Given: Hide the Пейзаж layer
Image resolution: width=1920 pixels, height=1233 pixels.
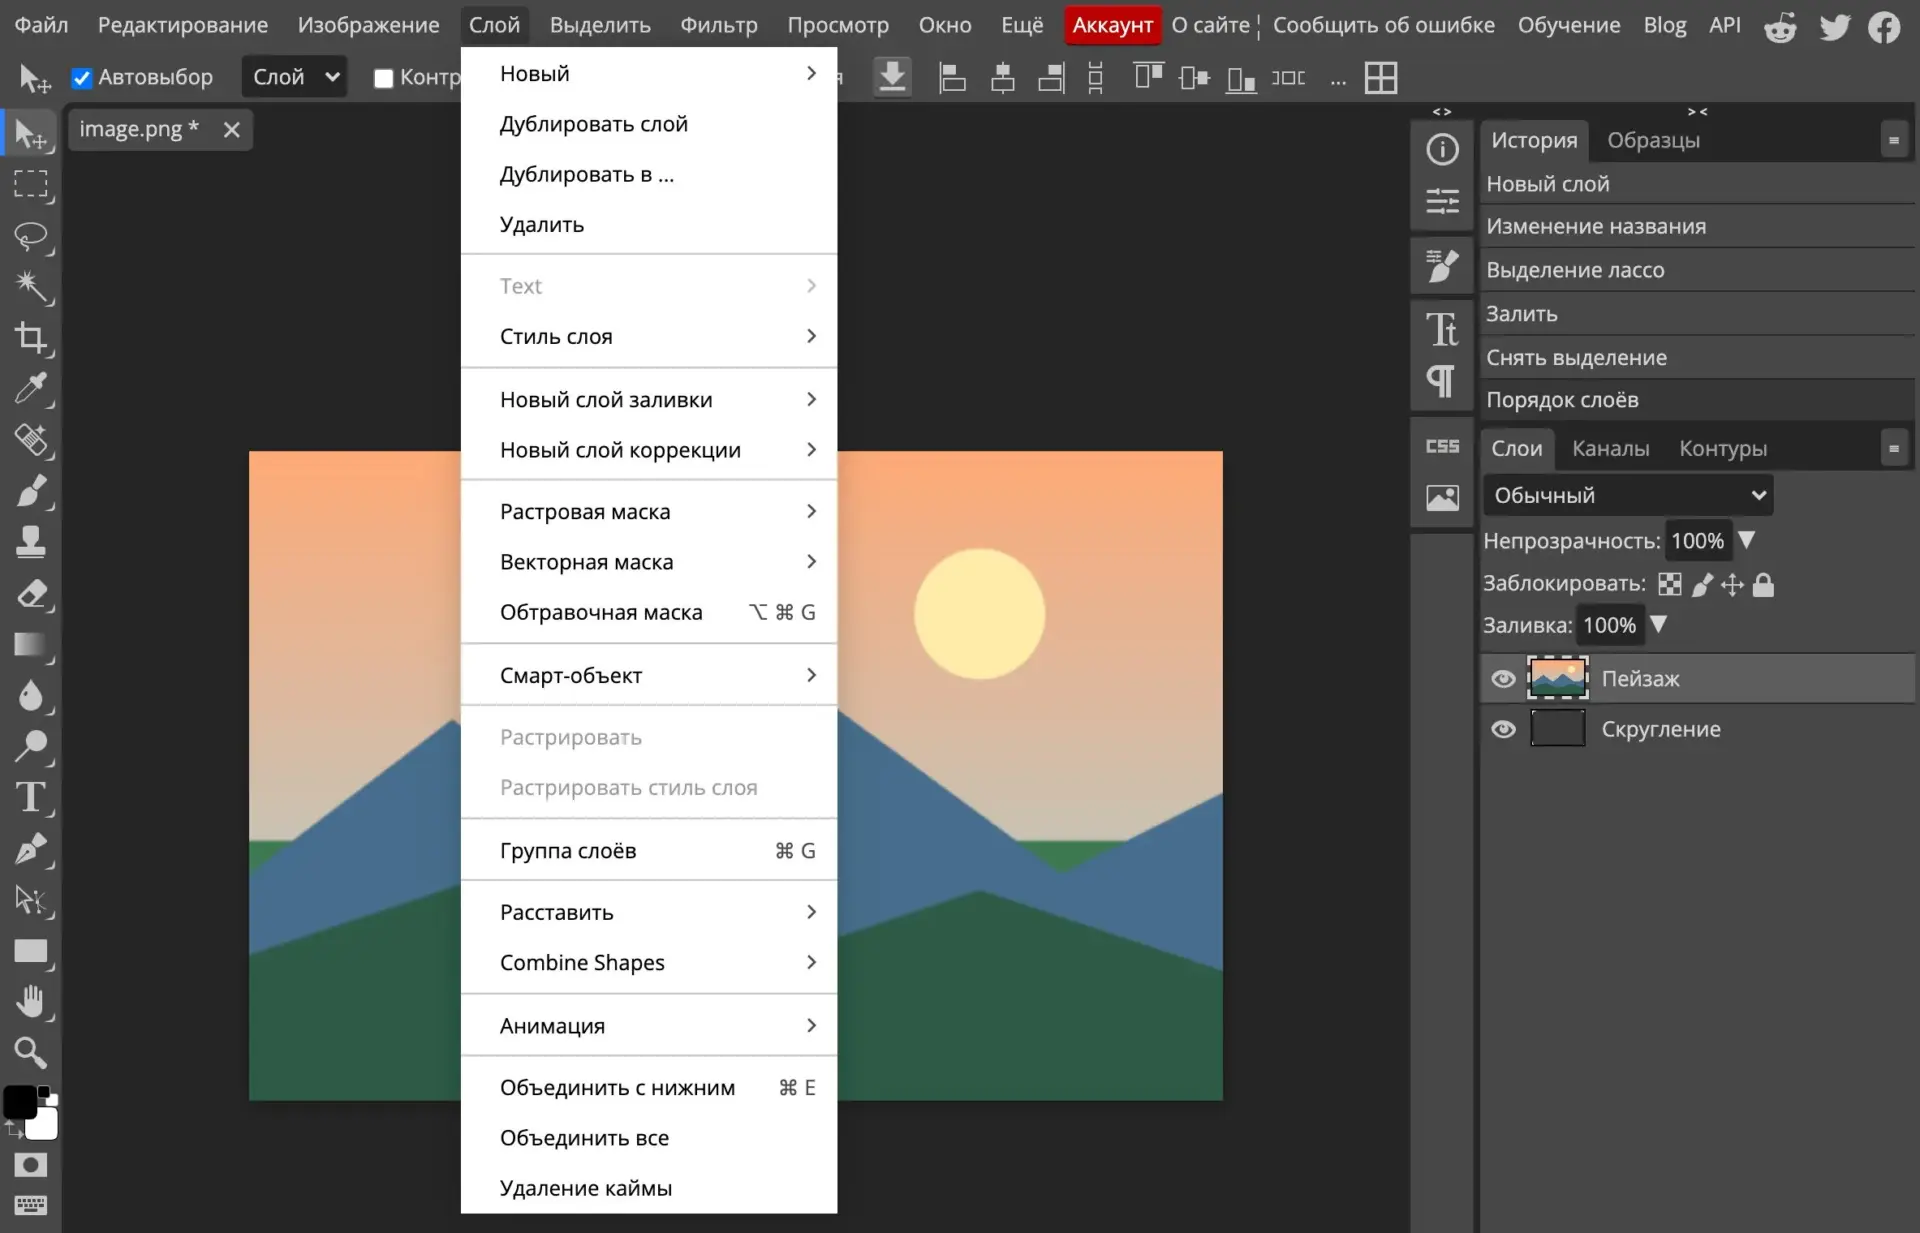Looking at the screenshot, I should pos(1503,679).
